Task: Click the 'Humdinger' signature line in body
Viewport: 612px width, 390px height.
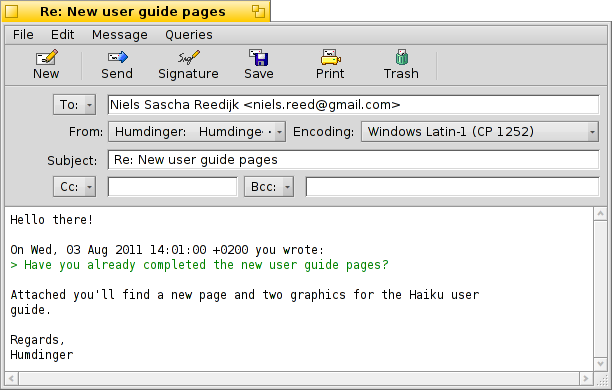Action: [x=42, y=355]
